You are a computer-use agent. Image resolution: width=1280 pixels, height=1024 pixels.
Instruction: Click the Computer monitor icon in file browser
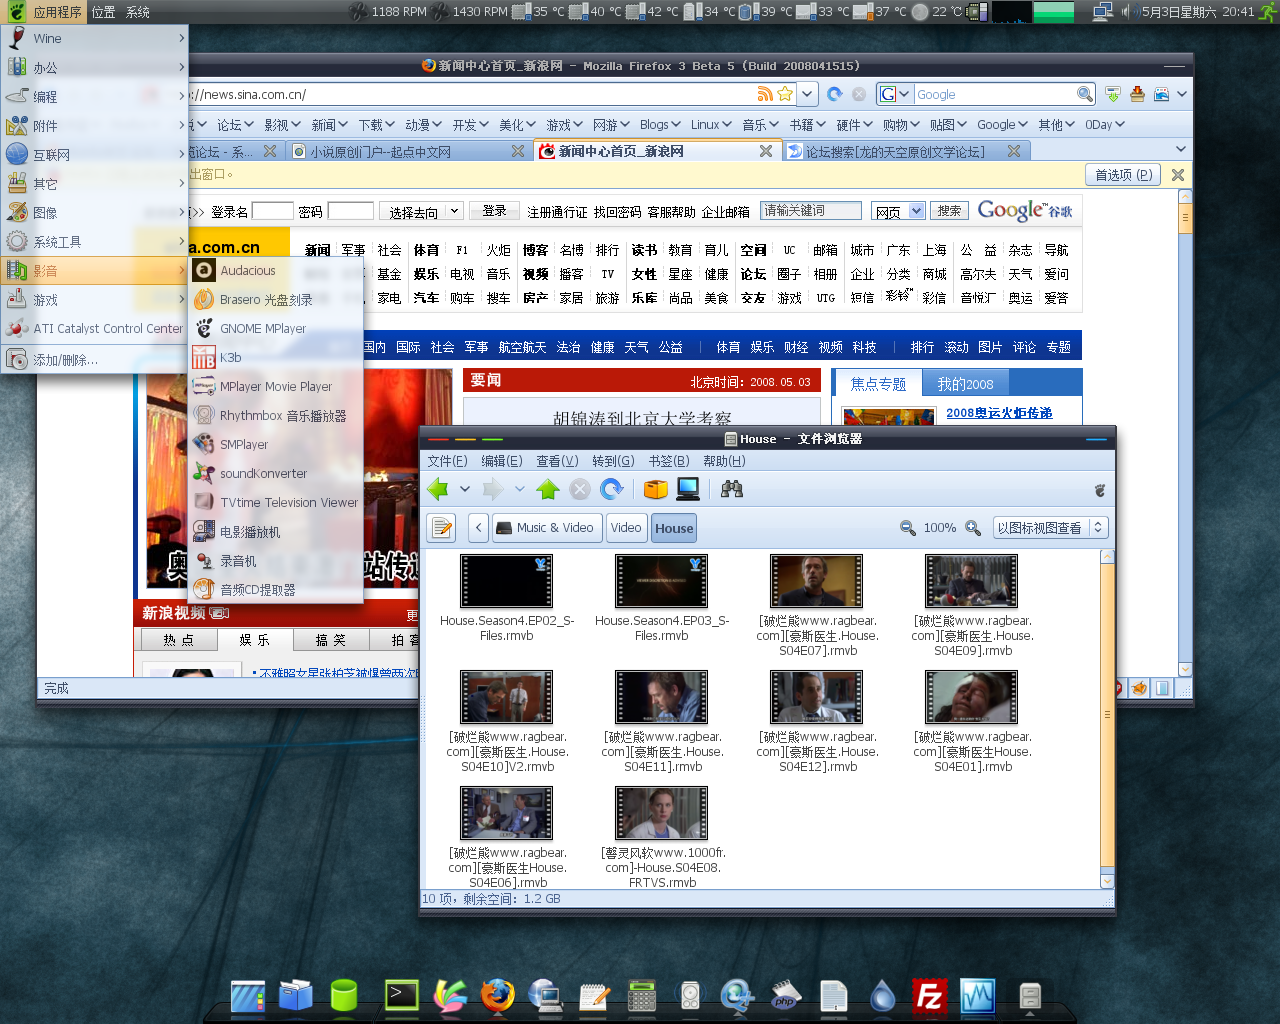coord(688,489)
